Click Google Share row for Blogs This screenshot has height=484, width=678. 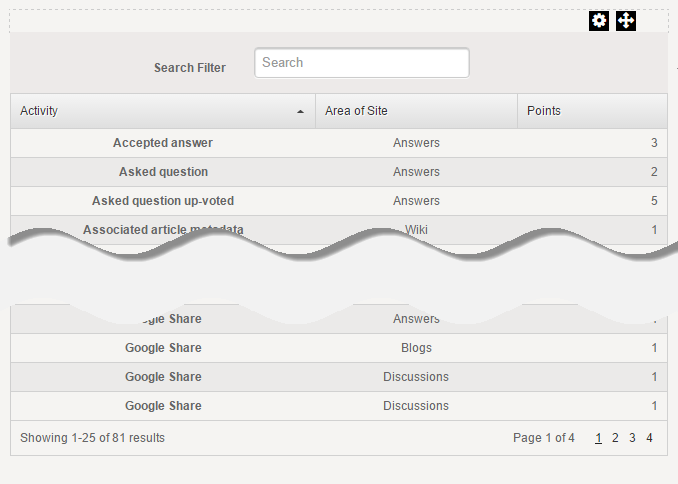pyautogui.click(x=163, y=348)
